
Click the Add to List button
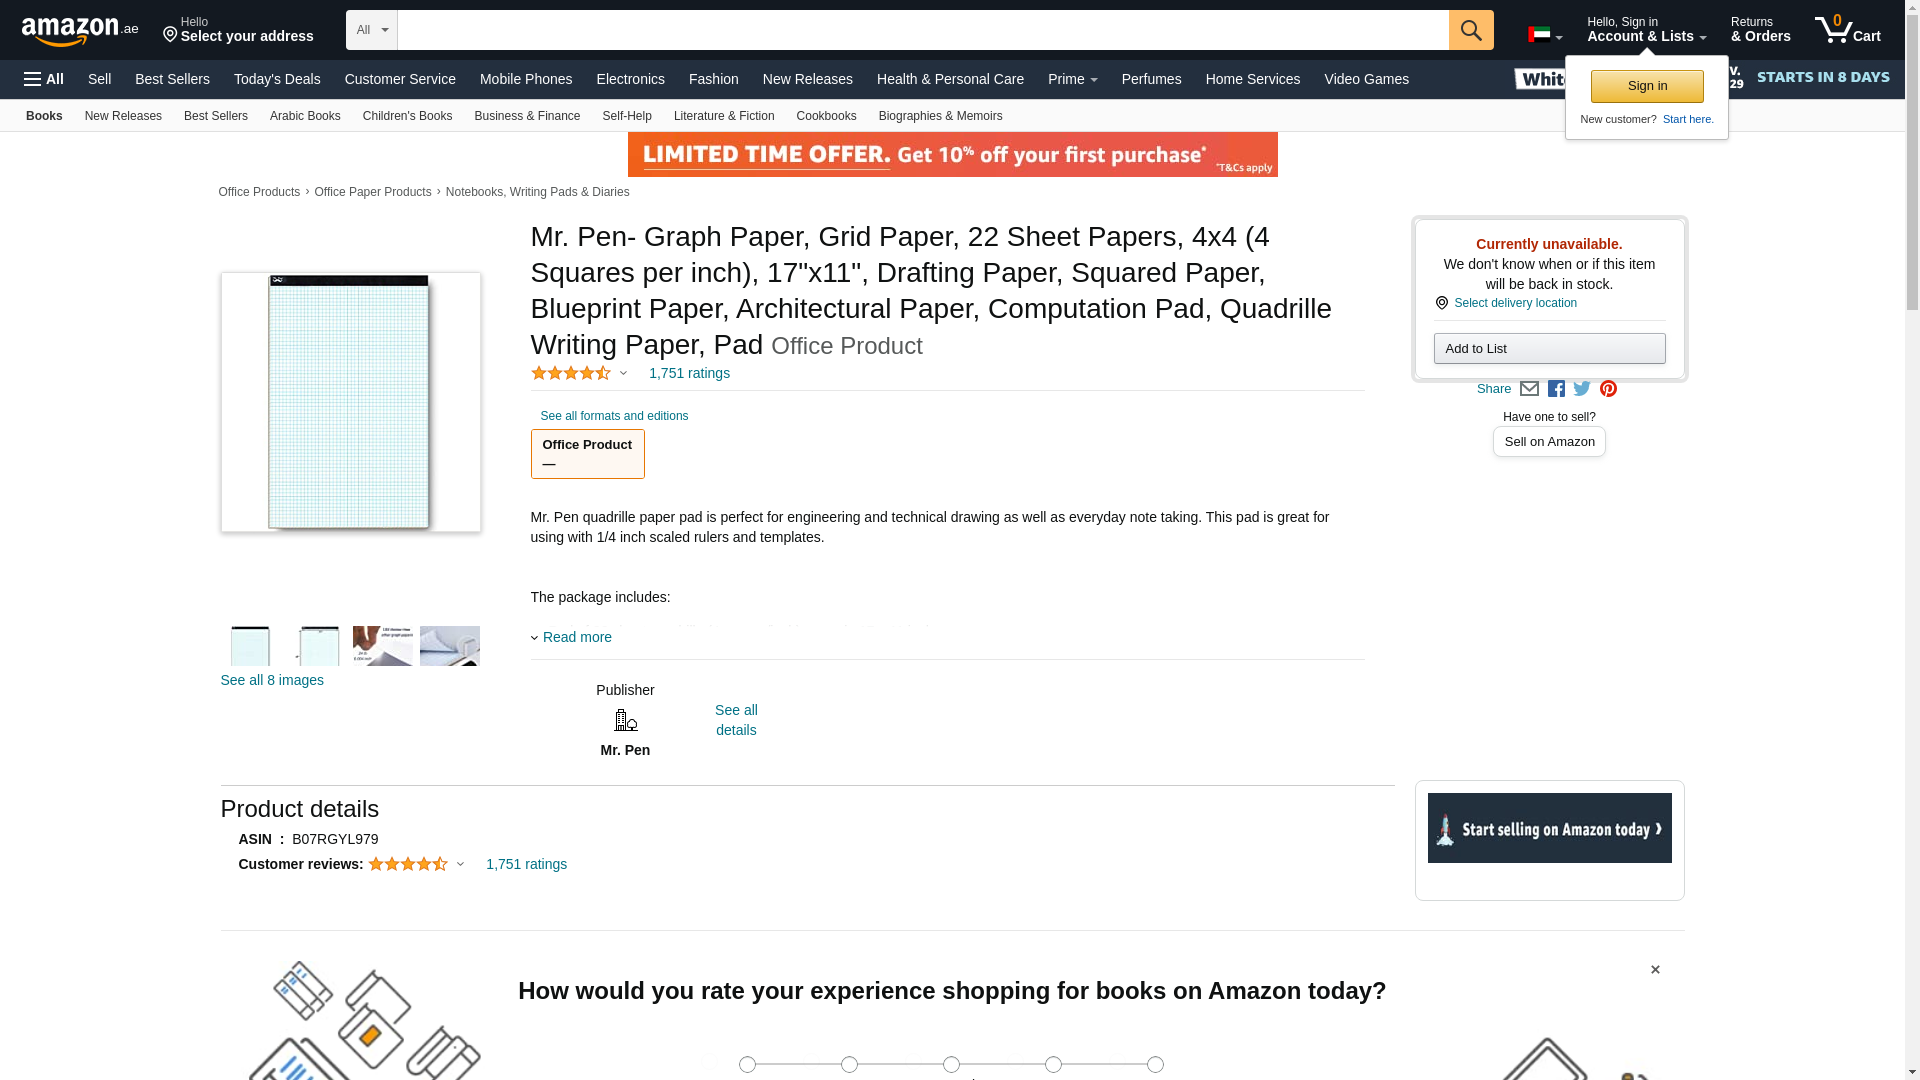coord(1549,348)
